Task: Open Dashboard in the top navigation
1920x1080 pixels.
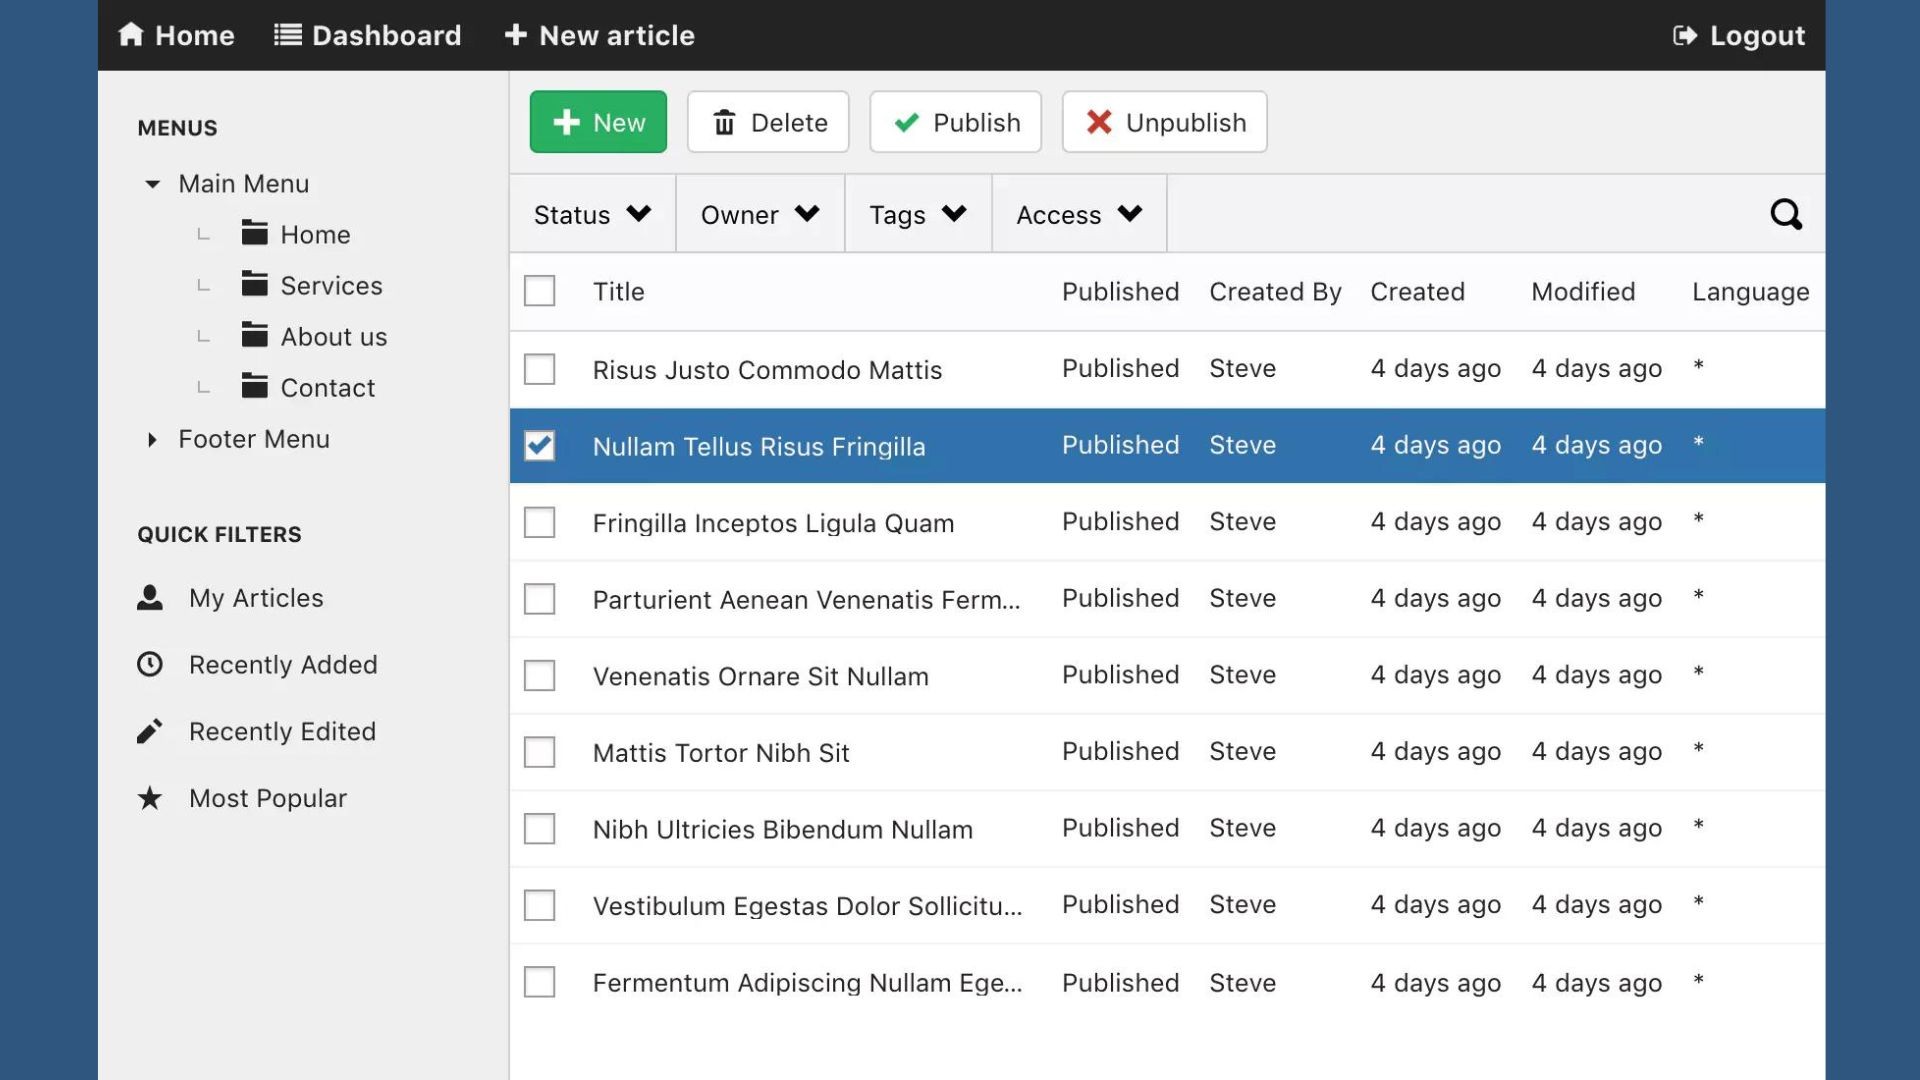Action: [x=368, y=35]
